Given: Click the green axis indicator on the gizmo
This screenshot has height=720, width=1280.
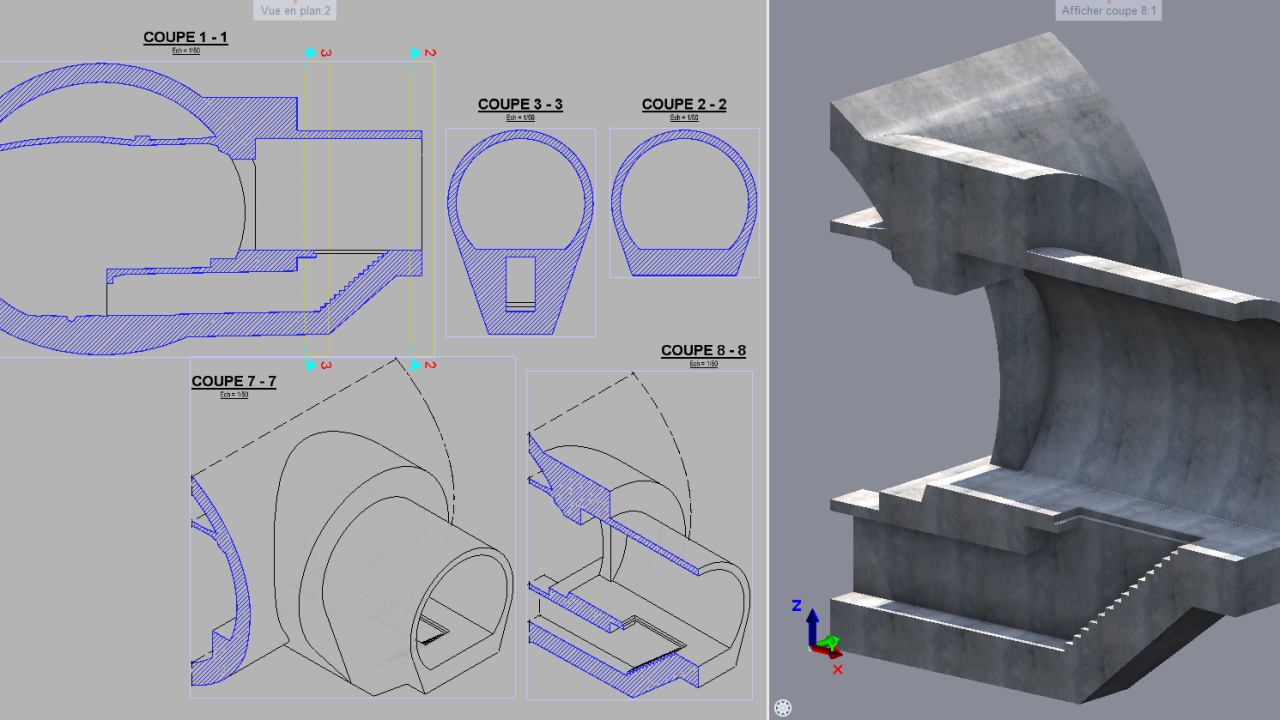Looking at the screenshot, I should [828, 640].
